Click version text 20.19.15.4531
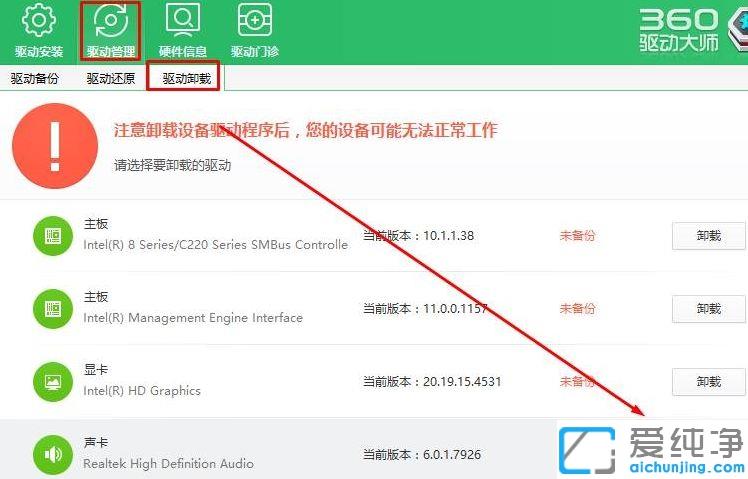The image size is (748, 479). coord(462,382)
